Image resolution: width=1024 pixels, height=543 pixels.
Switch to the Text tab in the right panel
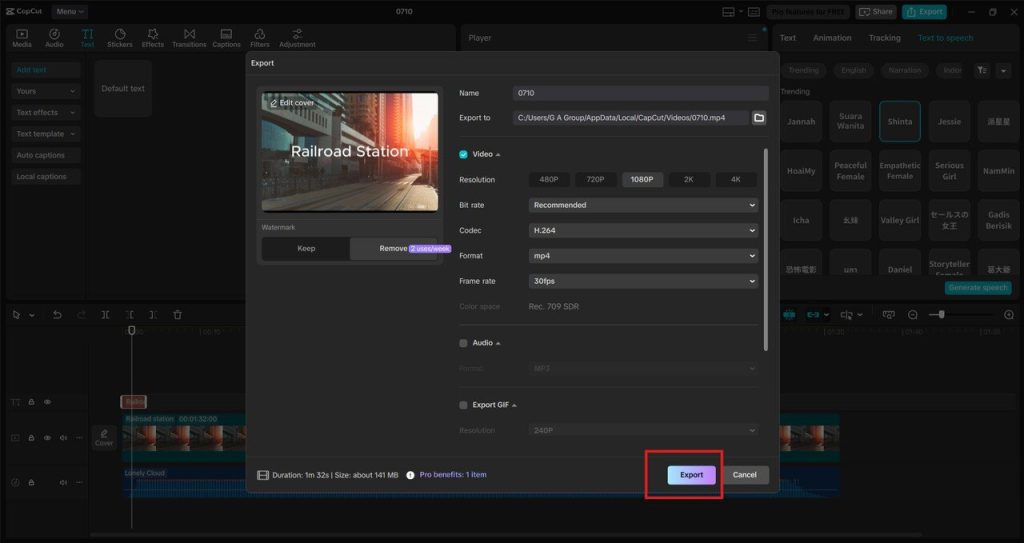pos(788,38)
